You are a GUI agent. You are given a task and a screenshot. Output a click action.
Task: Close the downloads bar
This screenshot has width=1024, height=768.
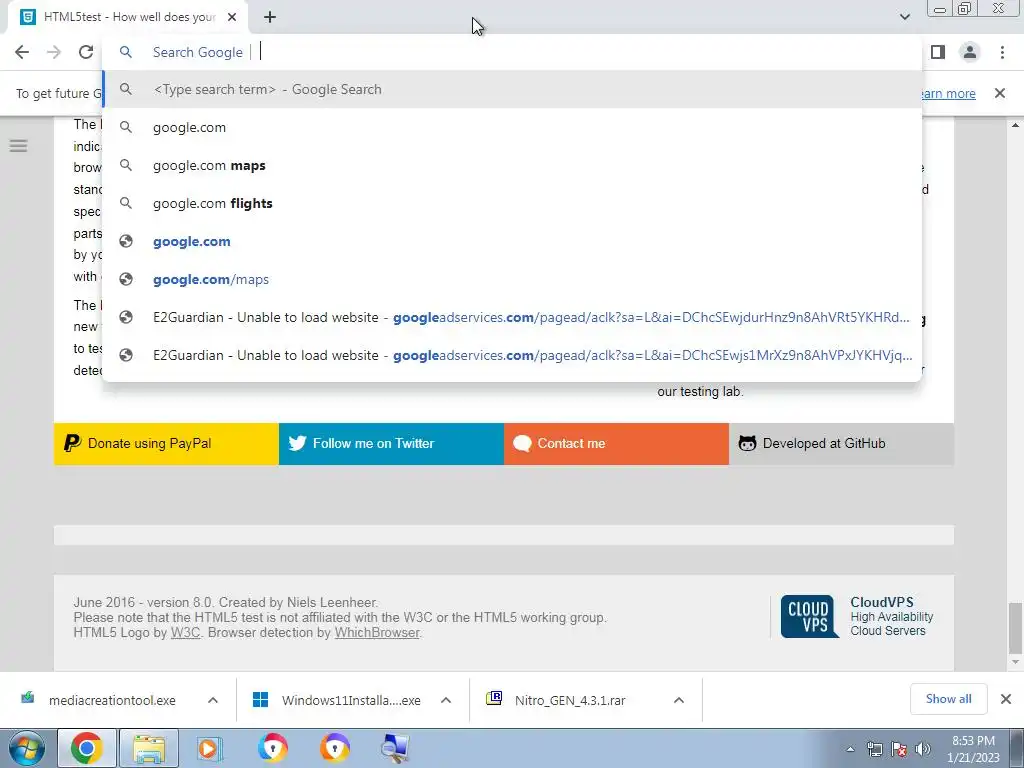click(1006, 699)
